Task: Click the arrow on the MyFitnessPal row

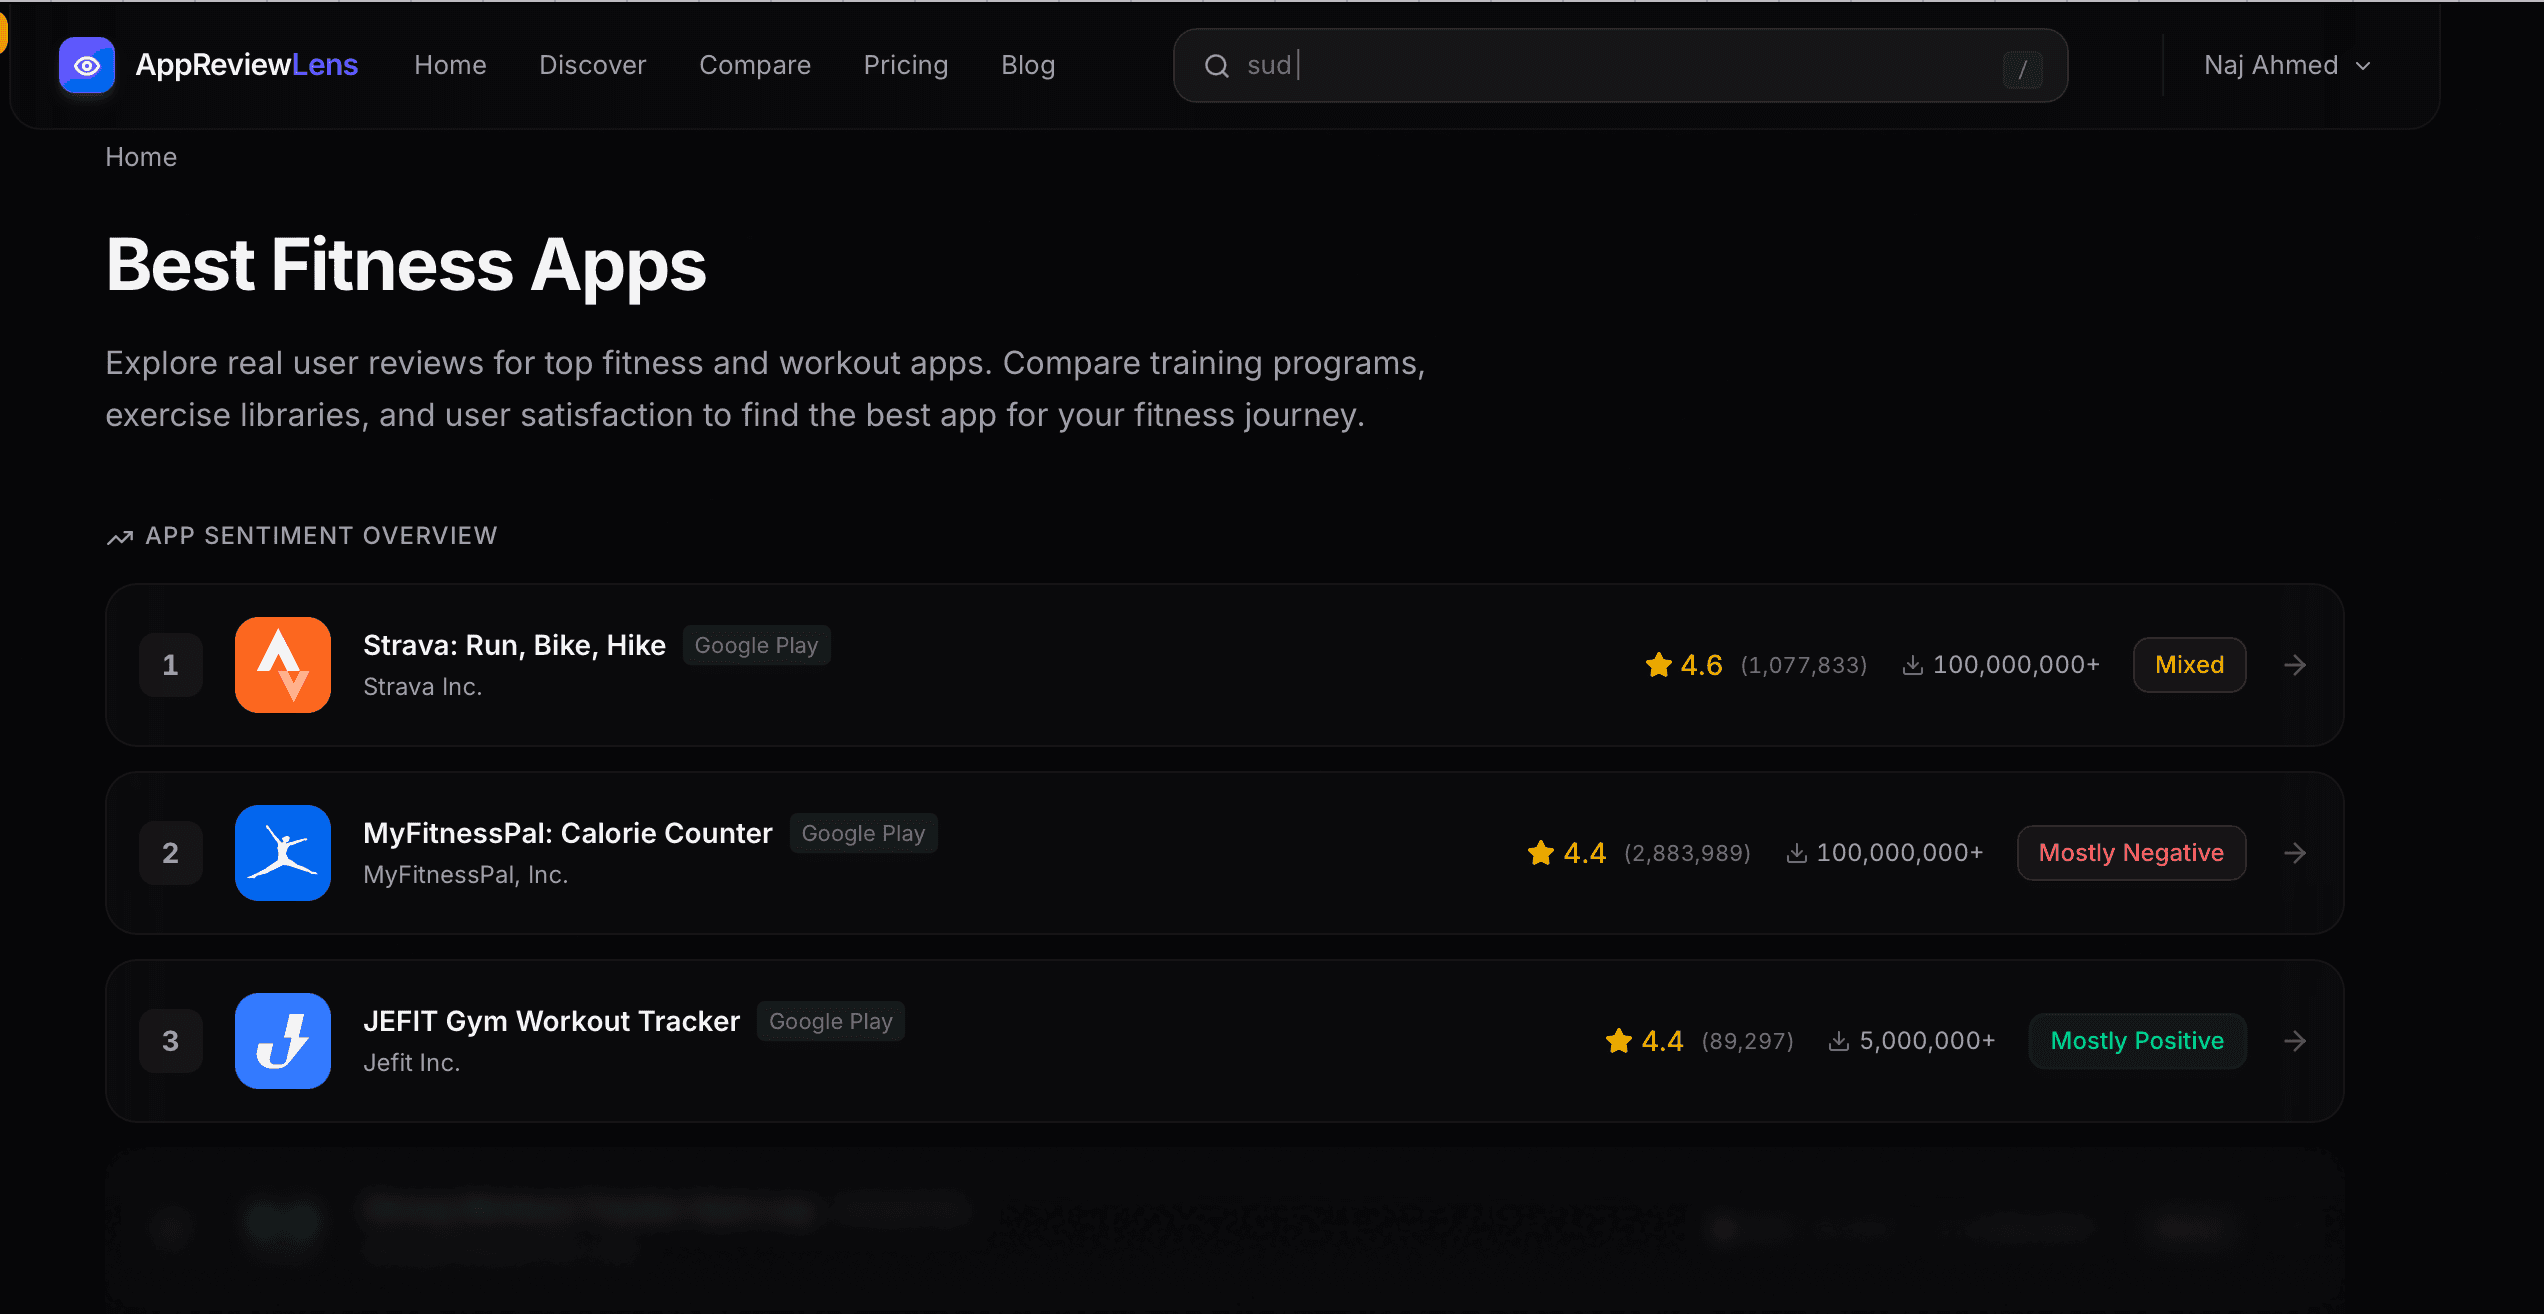Action: pyautogui.click(x=2295, y=852)
